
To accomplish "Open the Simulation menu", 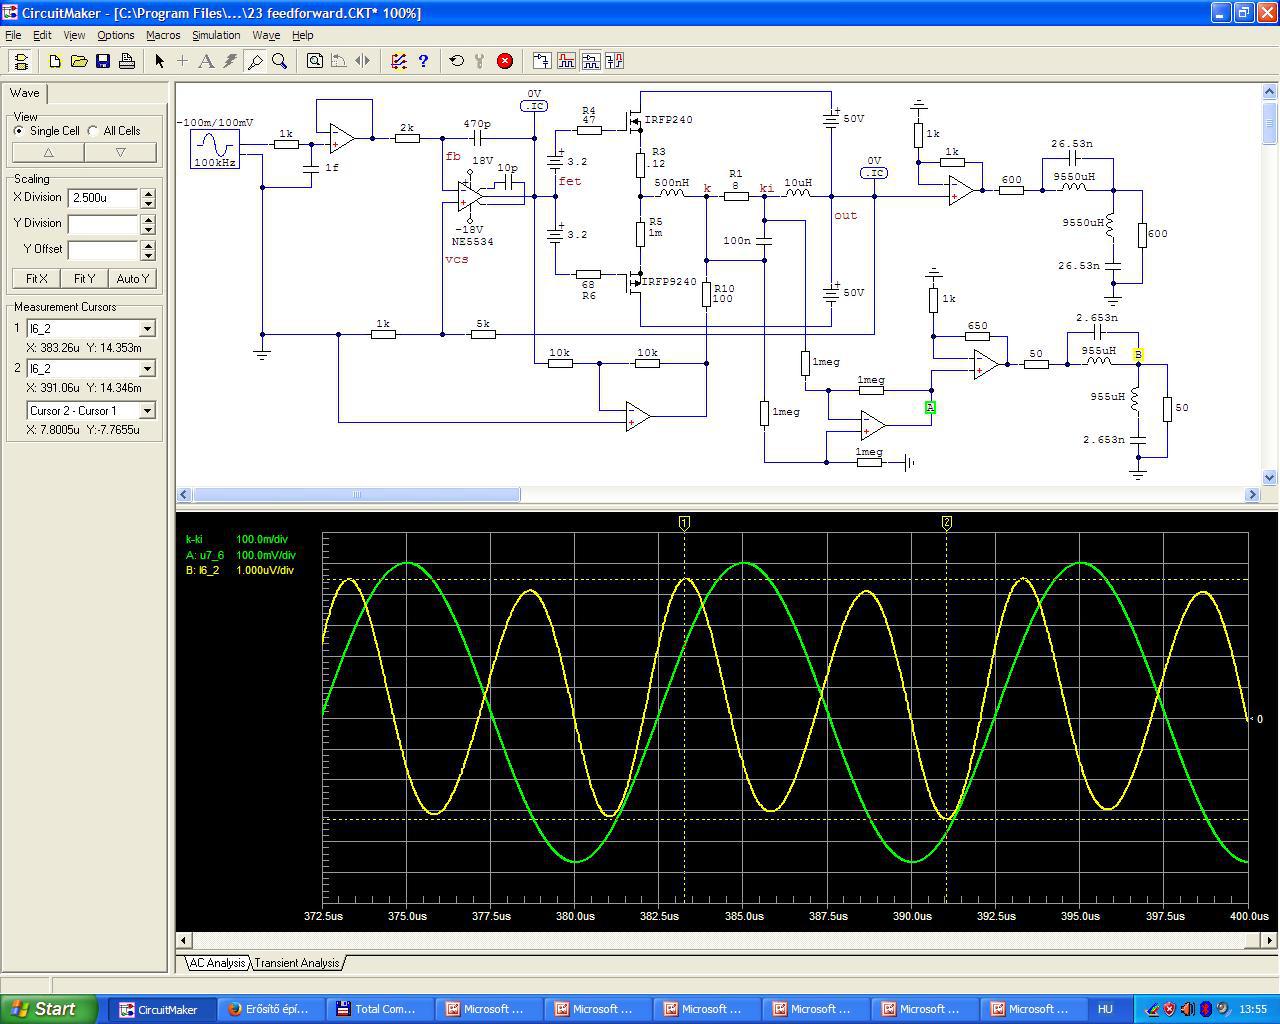I will click(x=216, y=35).
